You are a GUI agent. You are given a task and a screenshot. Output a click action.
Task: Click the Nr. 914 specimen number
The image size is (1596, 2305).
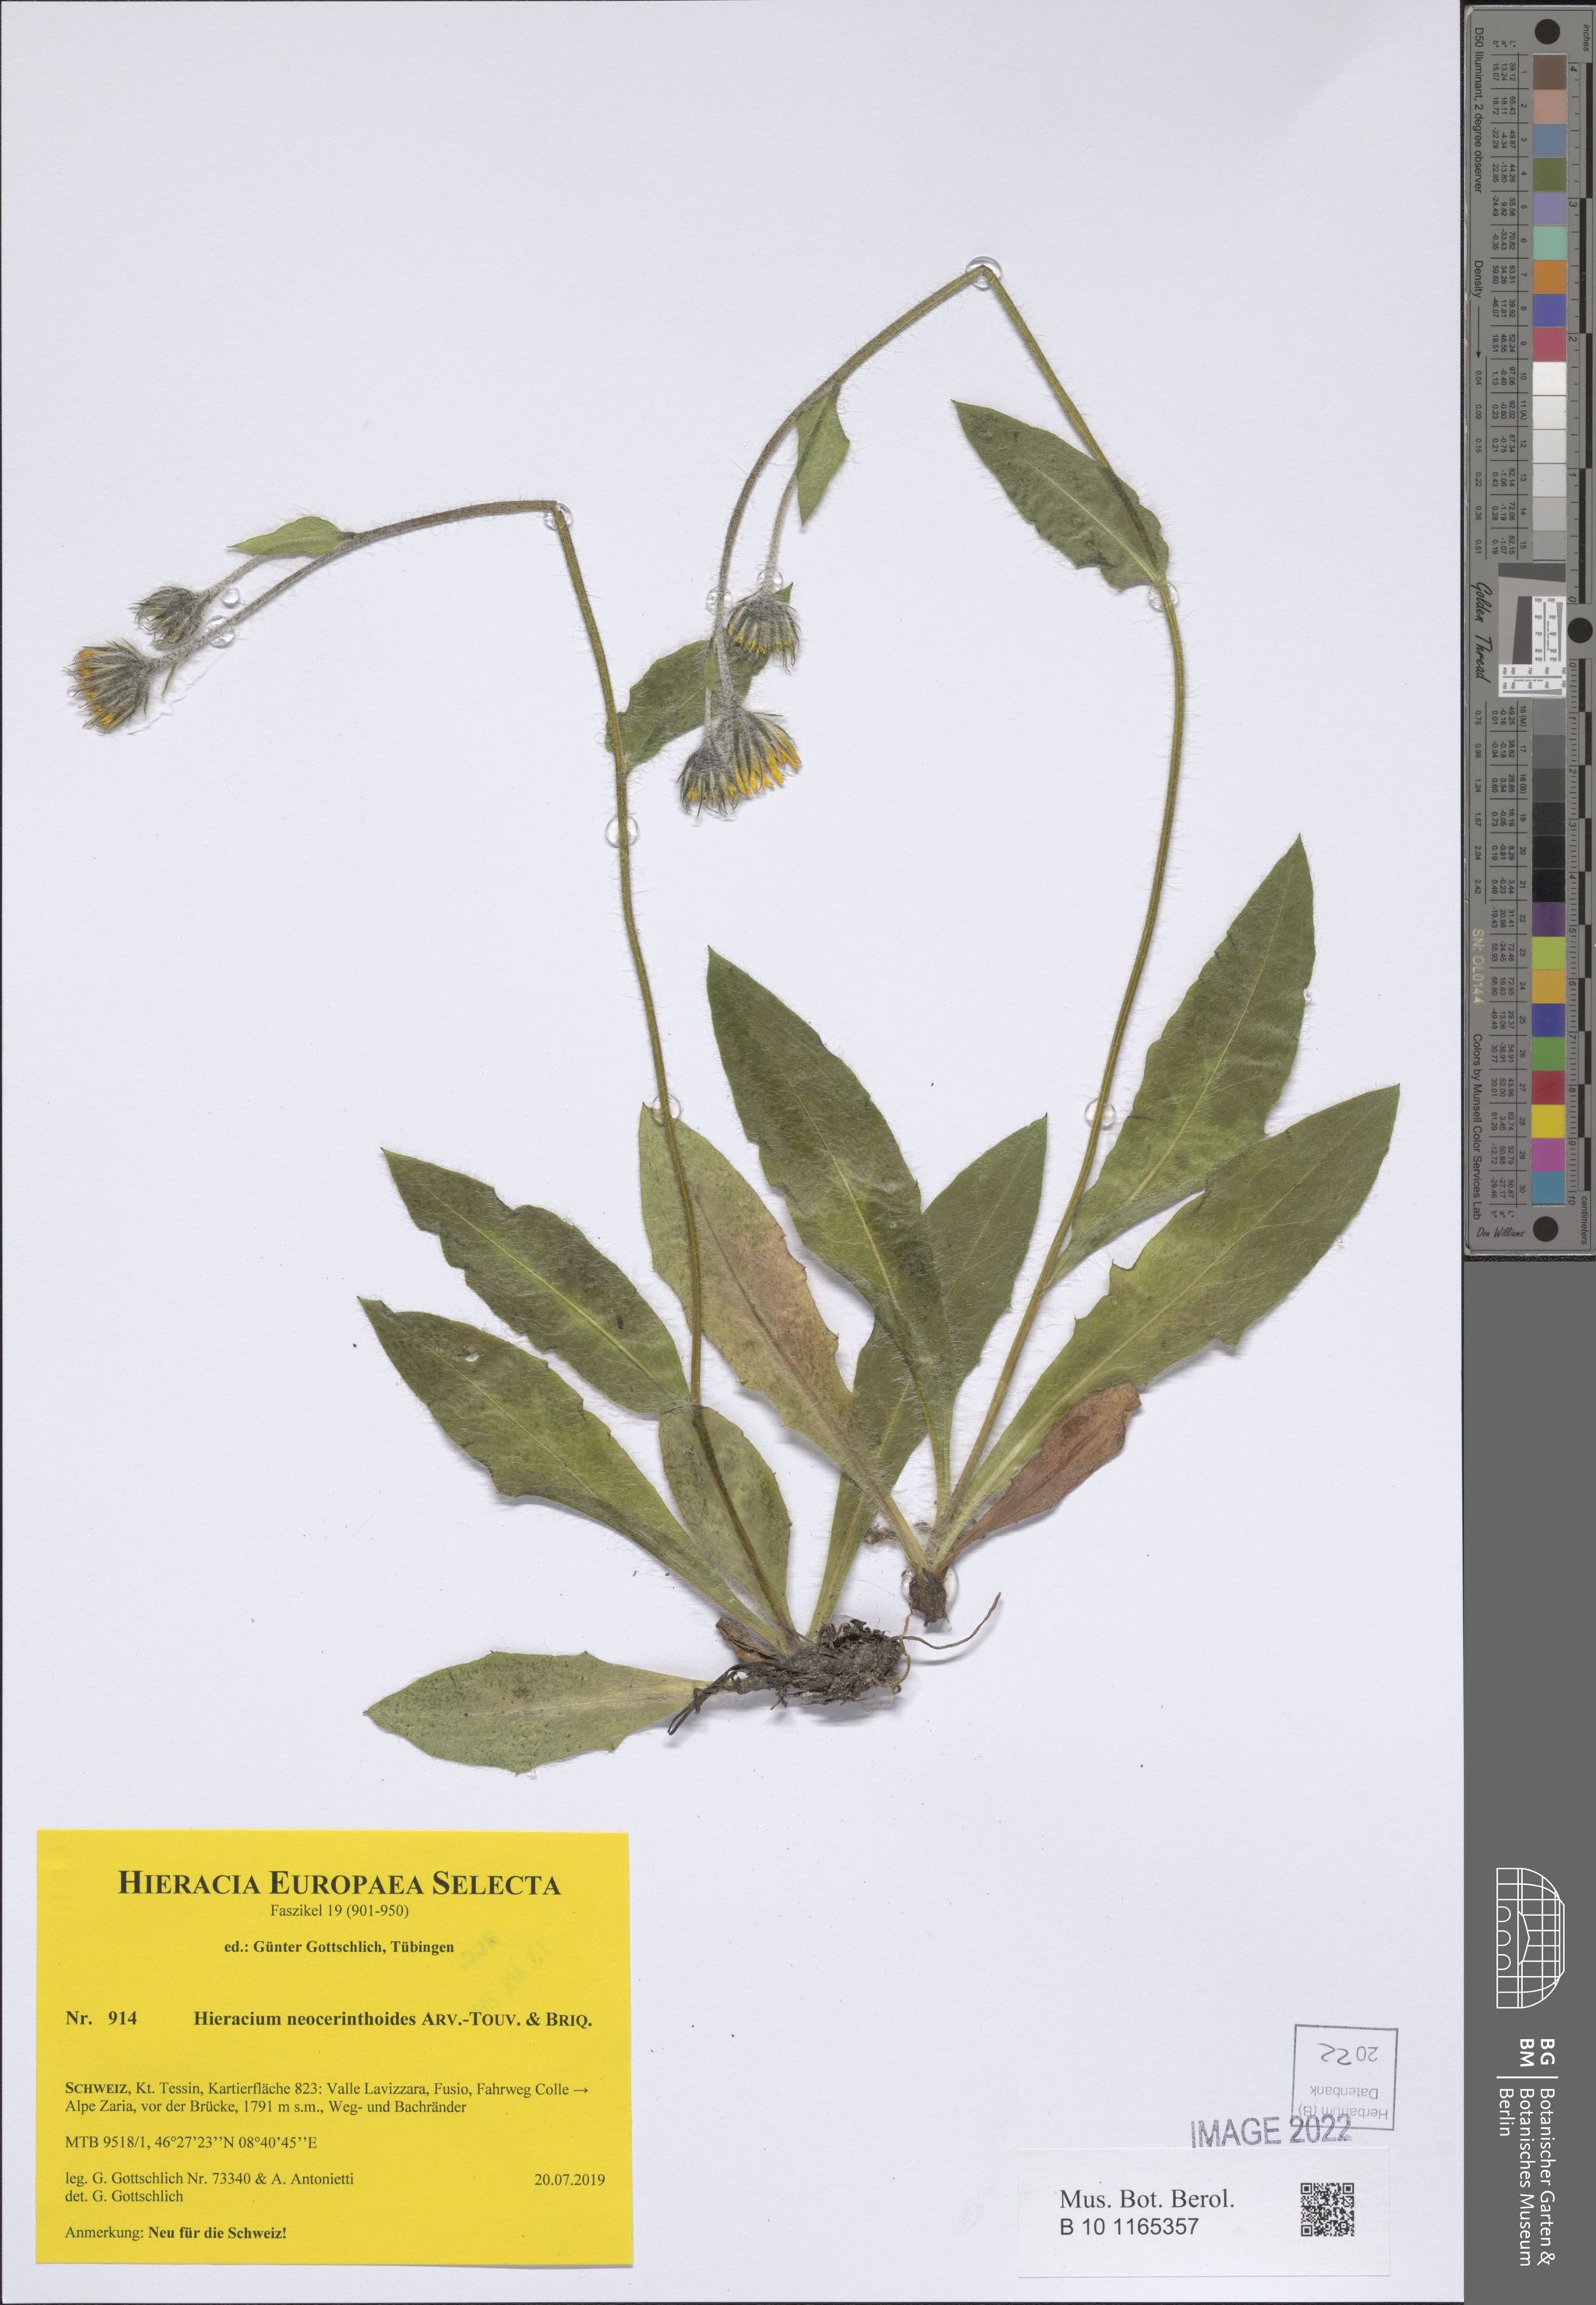pos(101,2018)
